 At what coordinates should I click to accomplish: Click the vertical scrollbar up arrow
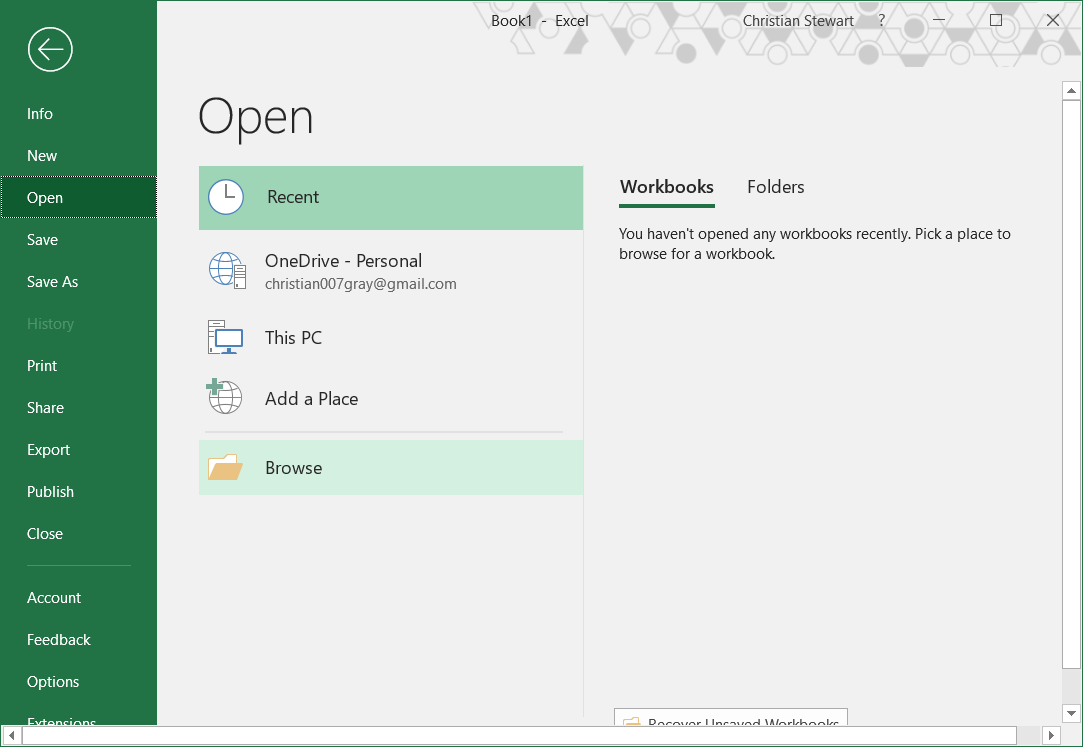(x=1071, y=90)
